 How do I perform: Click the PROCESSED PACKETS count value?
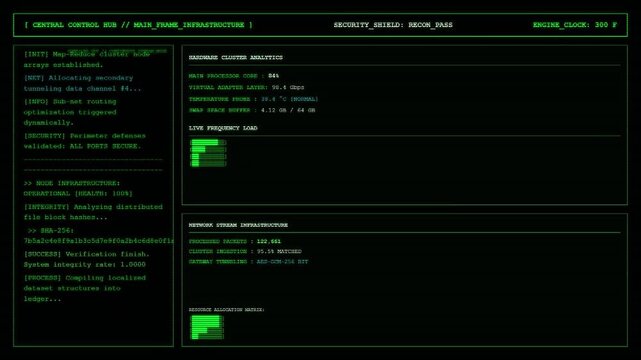(x=269, y=241)
